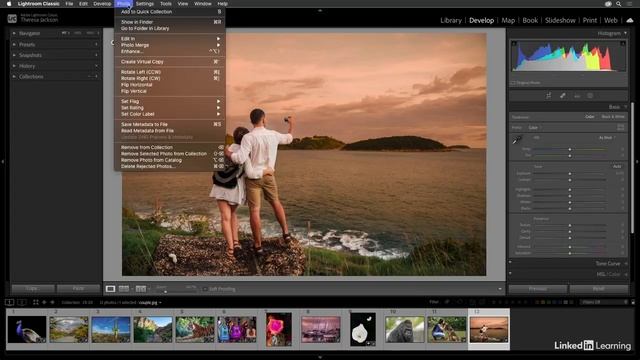The image size is (640, 360).
Task: Collapse the Histogram panel
Action: coord(625,33)
